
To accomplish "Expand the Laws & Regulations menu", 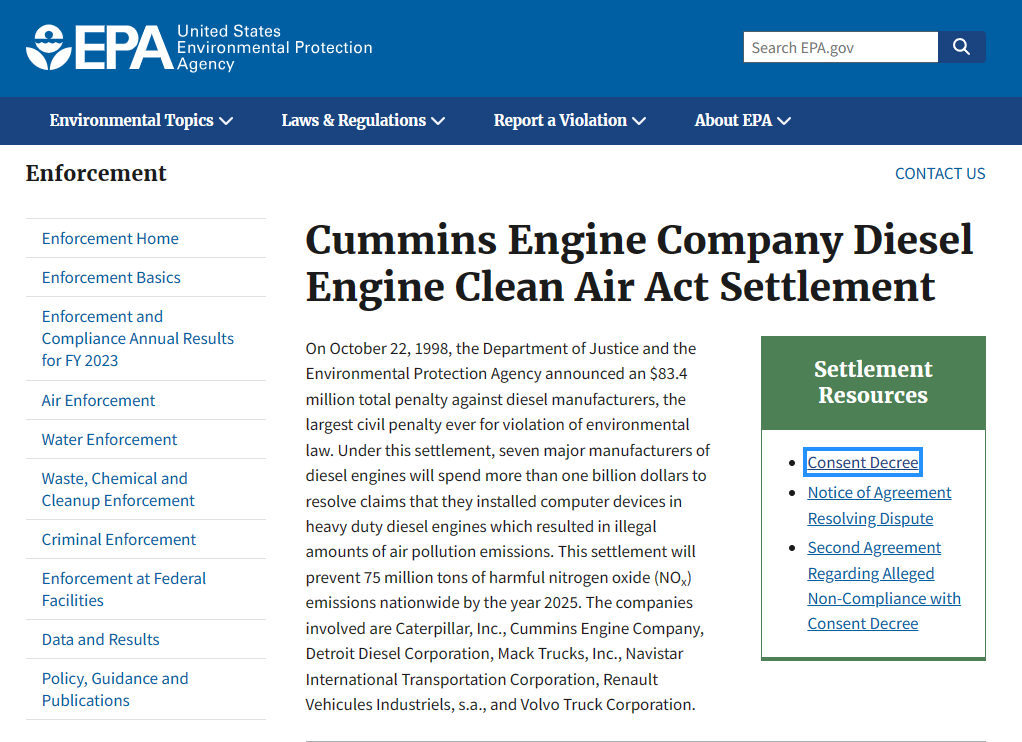I will click(363, 121).
